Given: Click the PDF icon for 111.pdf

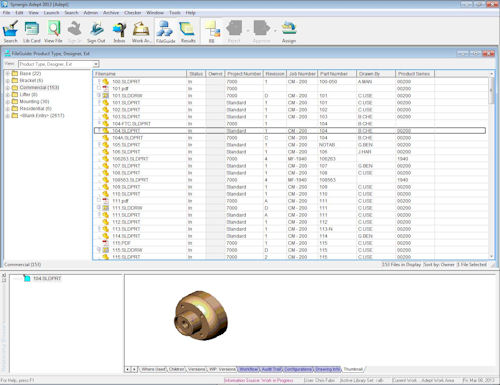Looking at the screenshot, I should point(106,201).
